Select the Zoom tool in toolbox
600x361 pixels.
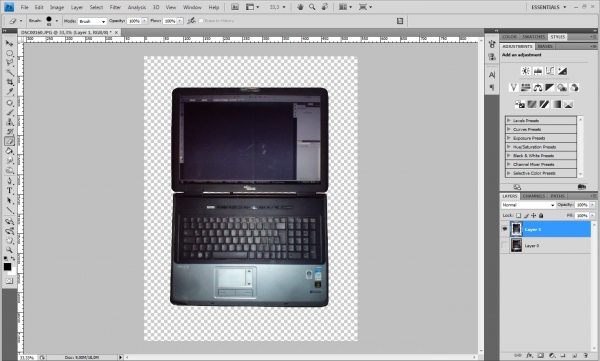tap(9, 250)
